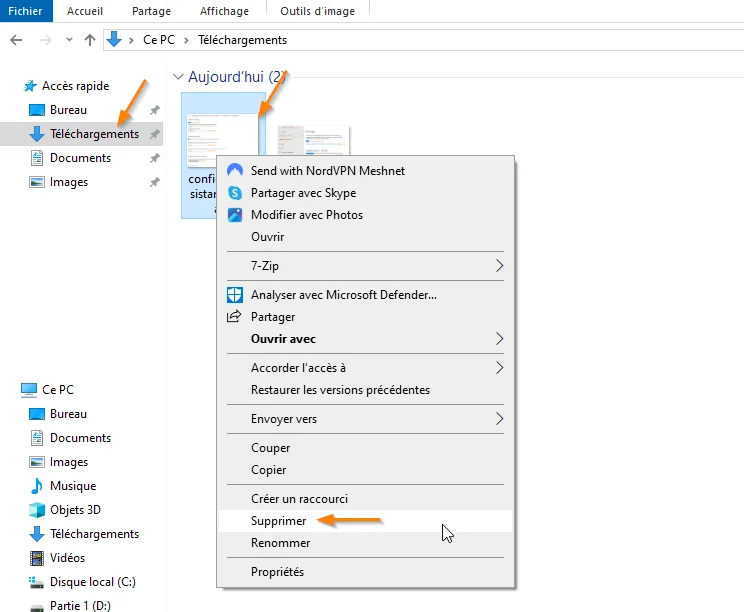Open pinned Documents under Accès rapide
Image resolution: width=744 pixels, height=612 pixels.
click(x=80, y=158)
